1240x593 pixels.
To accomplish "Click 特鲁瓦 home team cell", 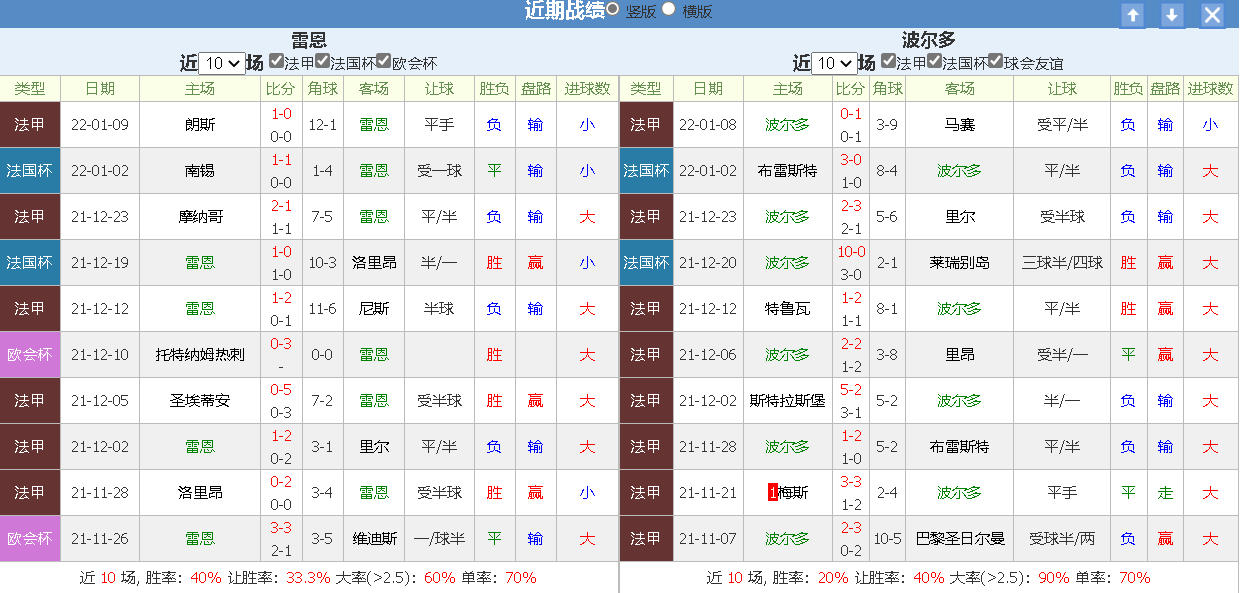I will tap(788, 309).
